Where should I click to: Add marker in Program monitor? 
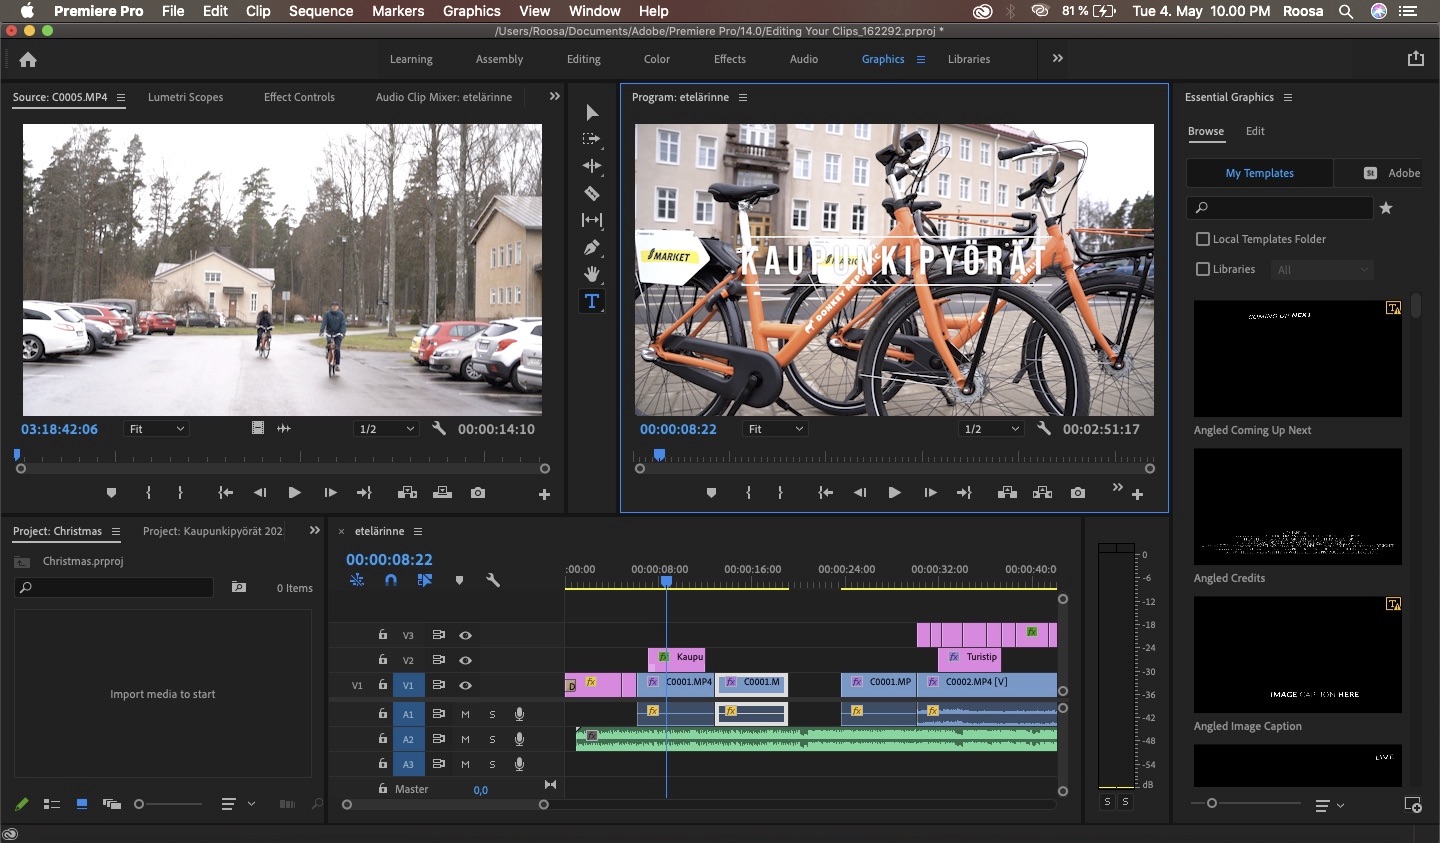pyautogui.click(x=711, y=493)
